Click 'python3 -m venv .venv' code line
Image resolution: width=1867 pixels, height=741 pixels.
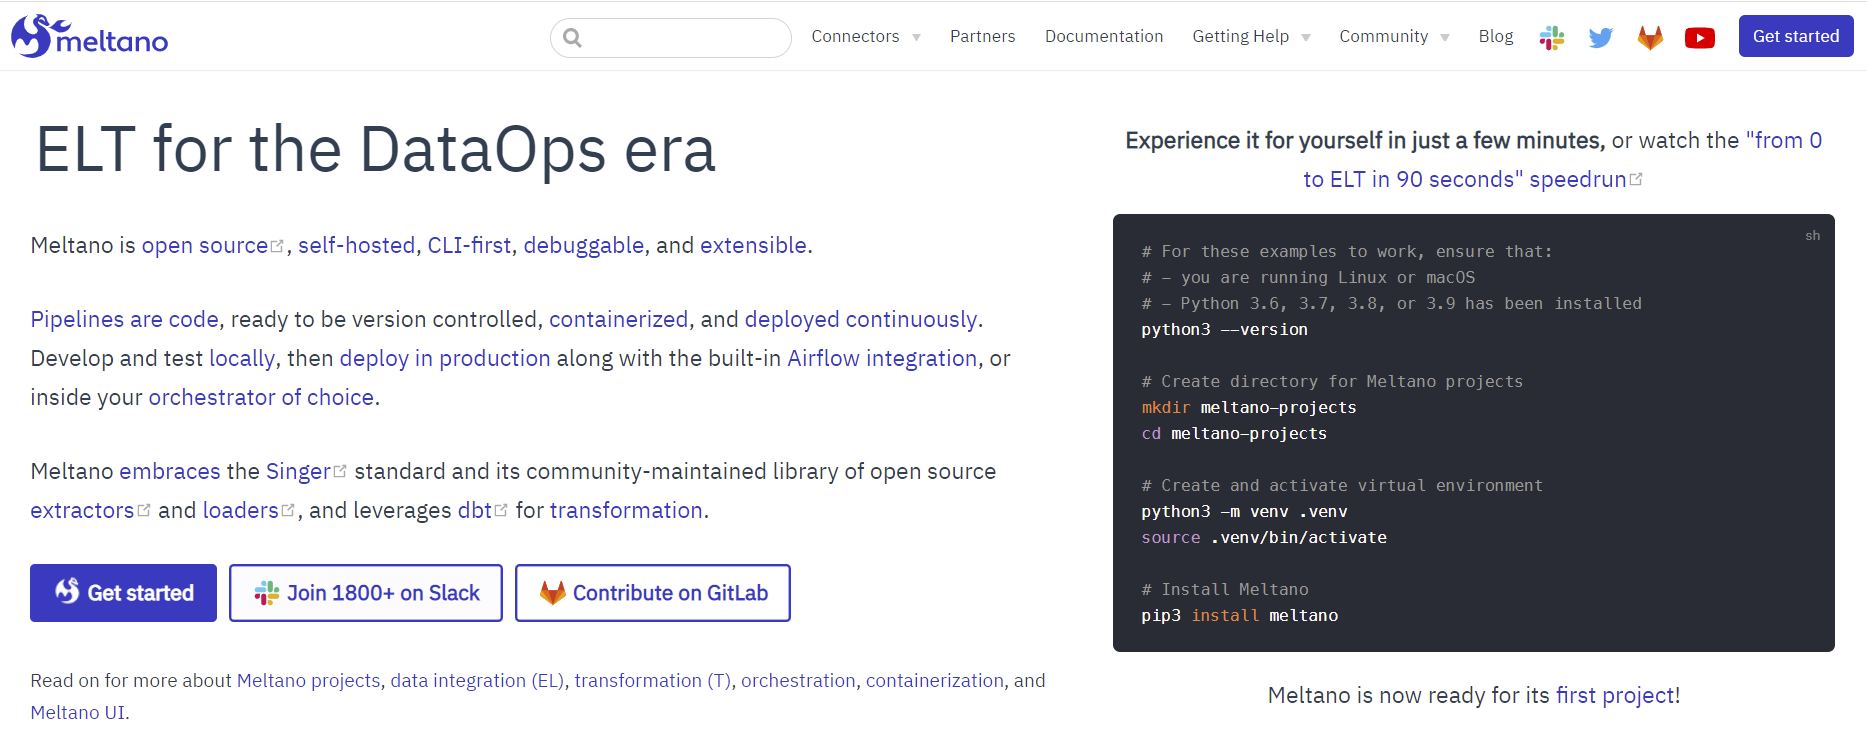click(x=1244, y=511)
